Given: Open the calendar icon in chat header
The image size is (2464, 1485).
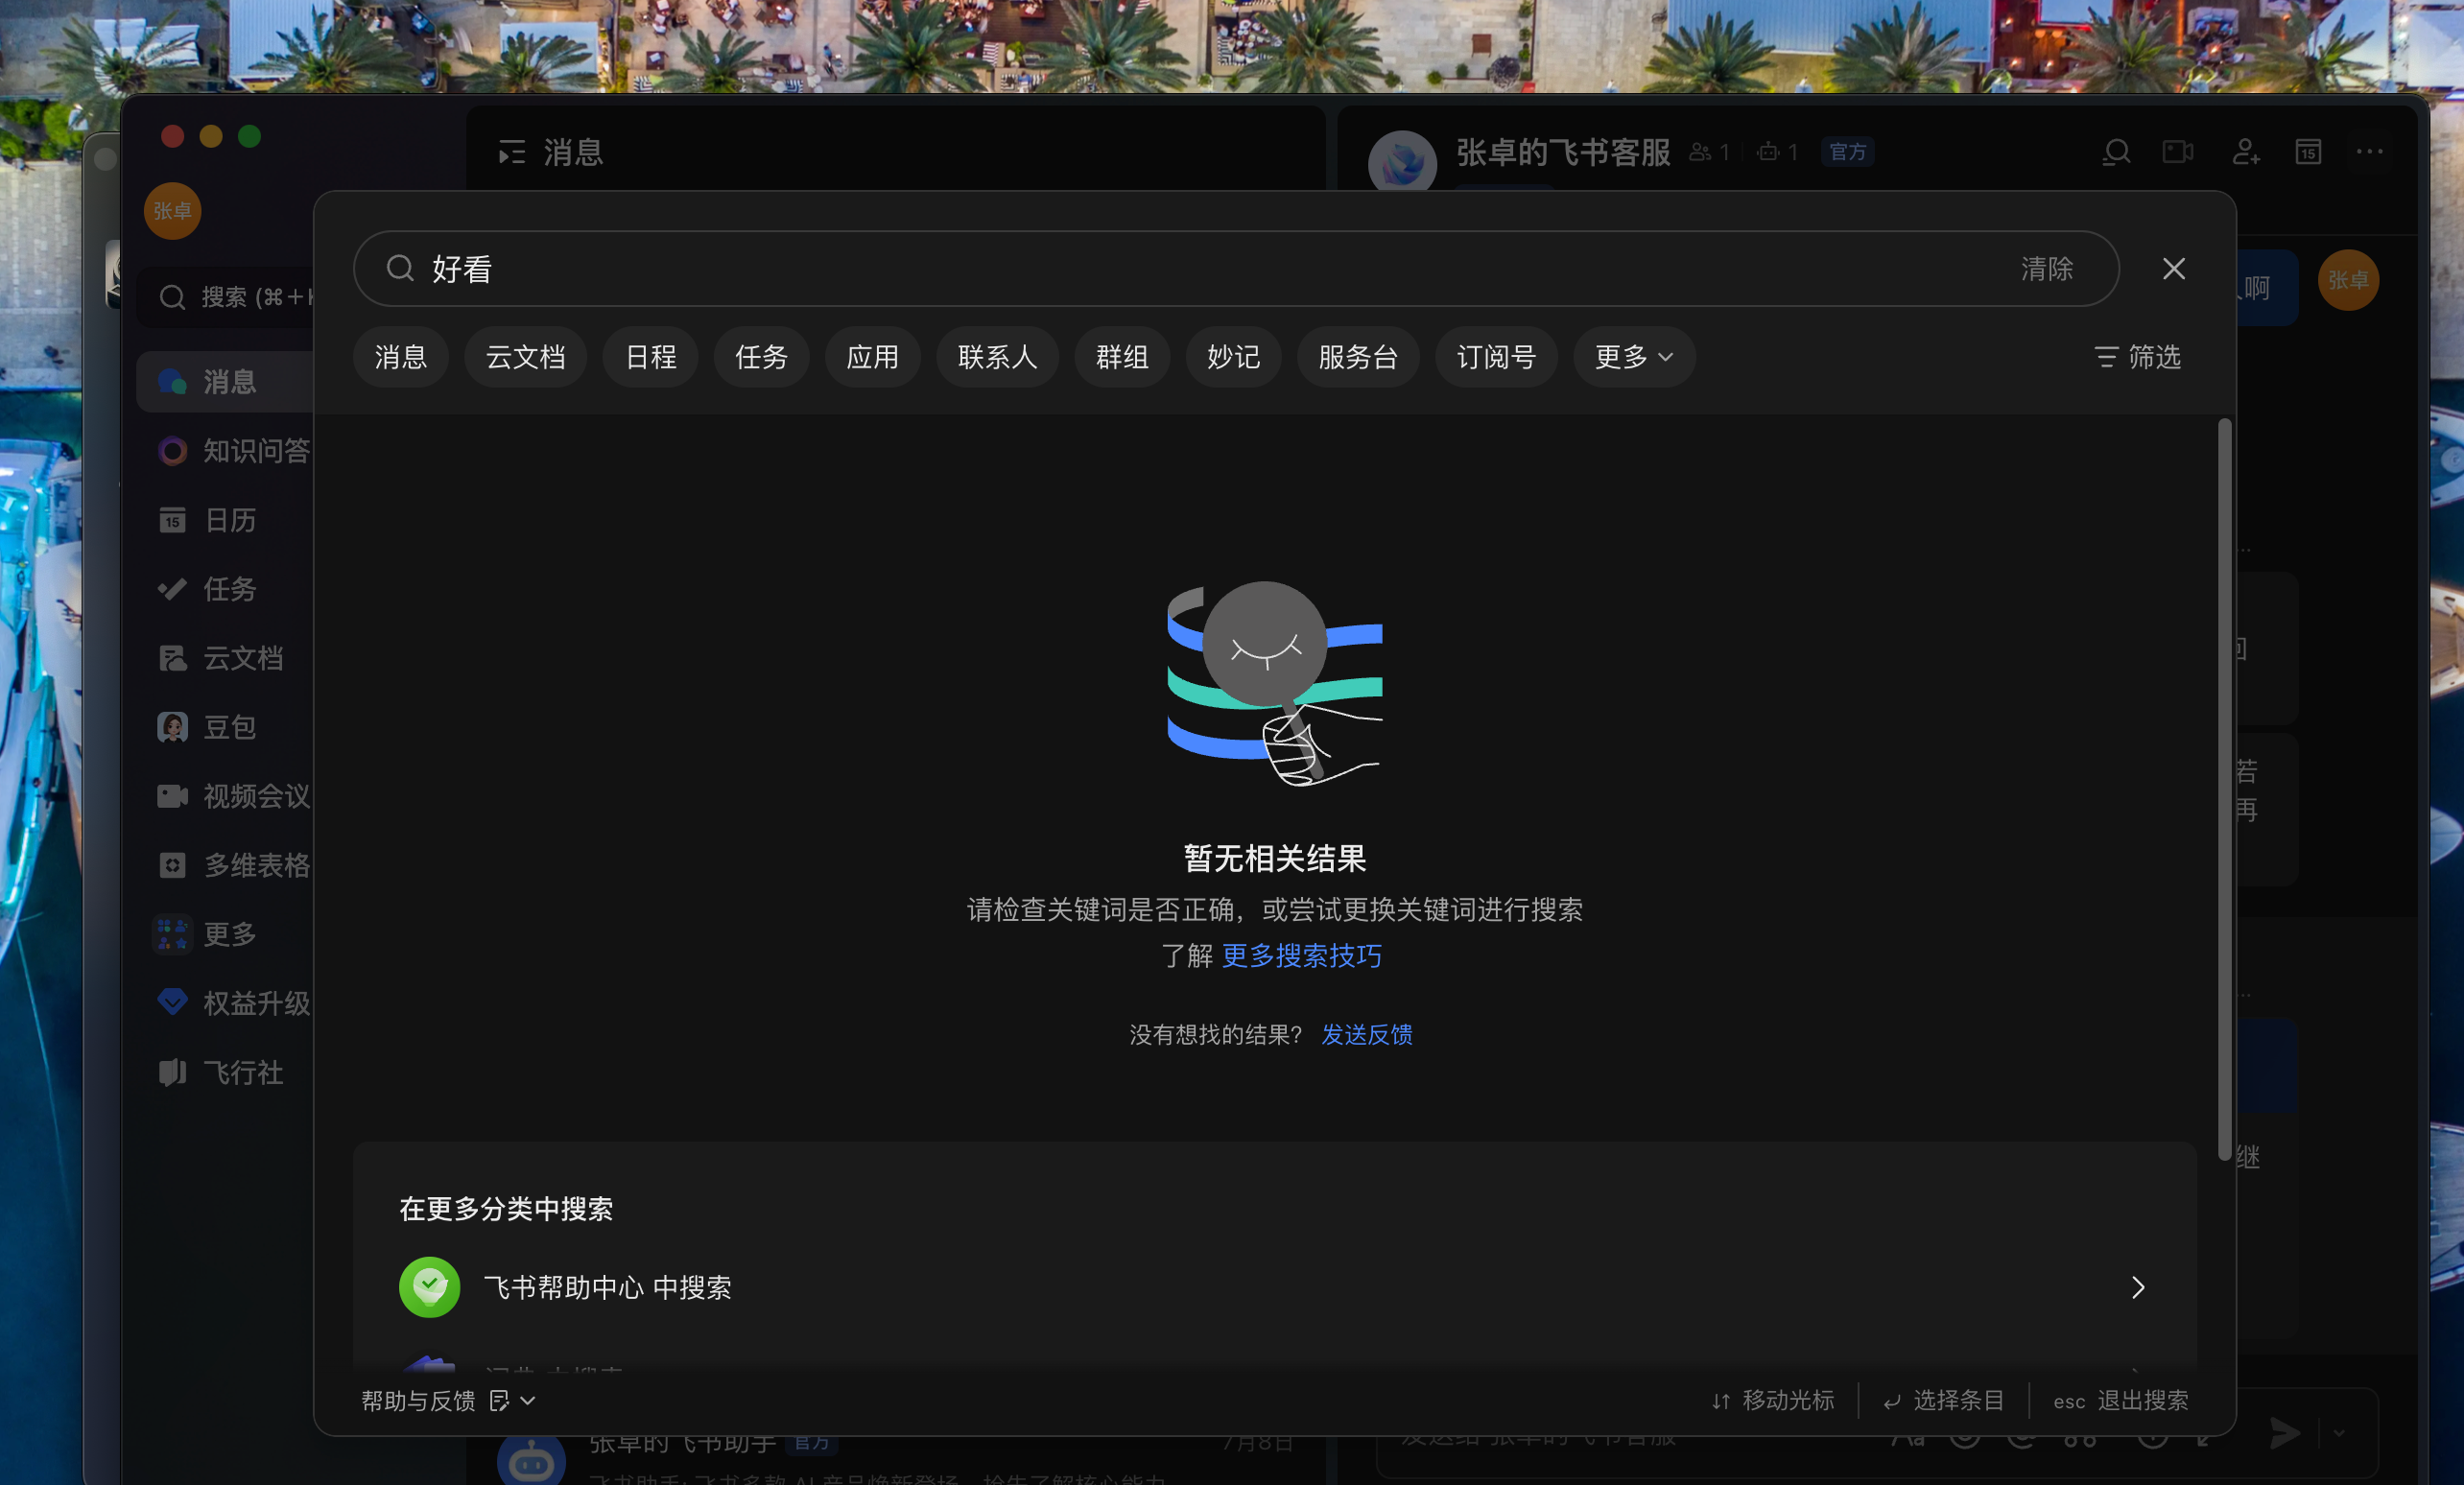Looking at the screenshot, I should point(2308,152).
